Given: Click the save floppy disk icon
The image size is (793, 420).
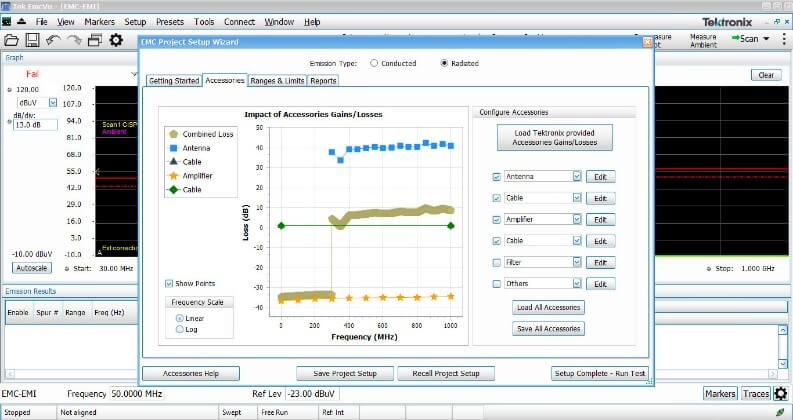Looking at the screenshot, I should click(x=32, y=40).
